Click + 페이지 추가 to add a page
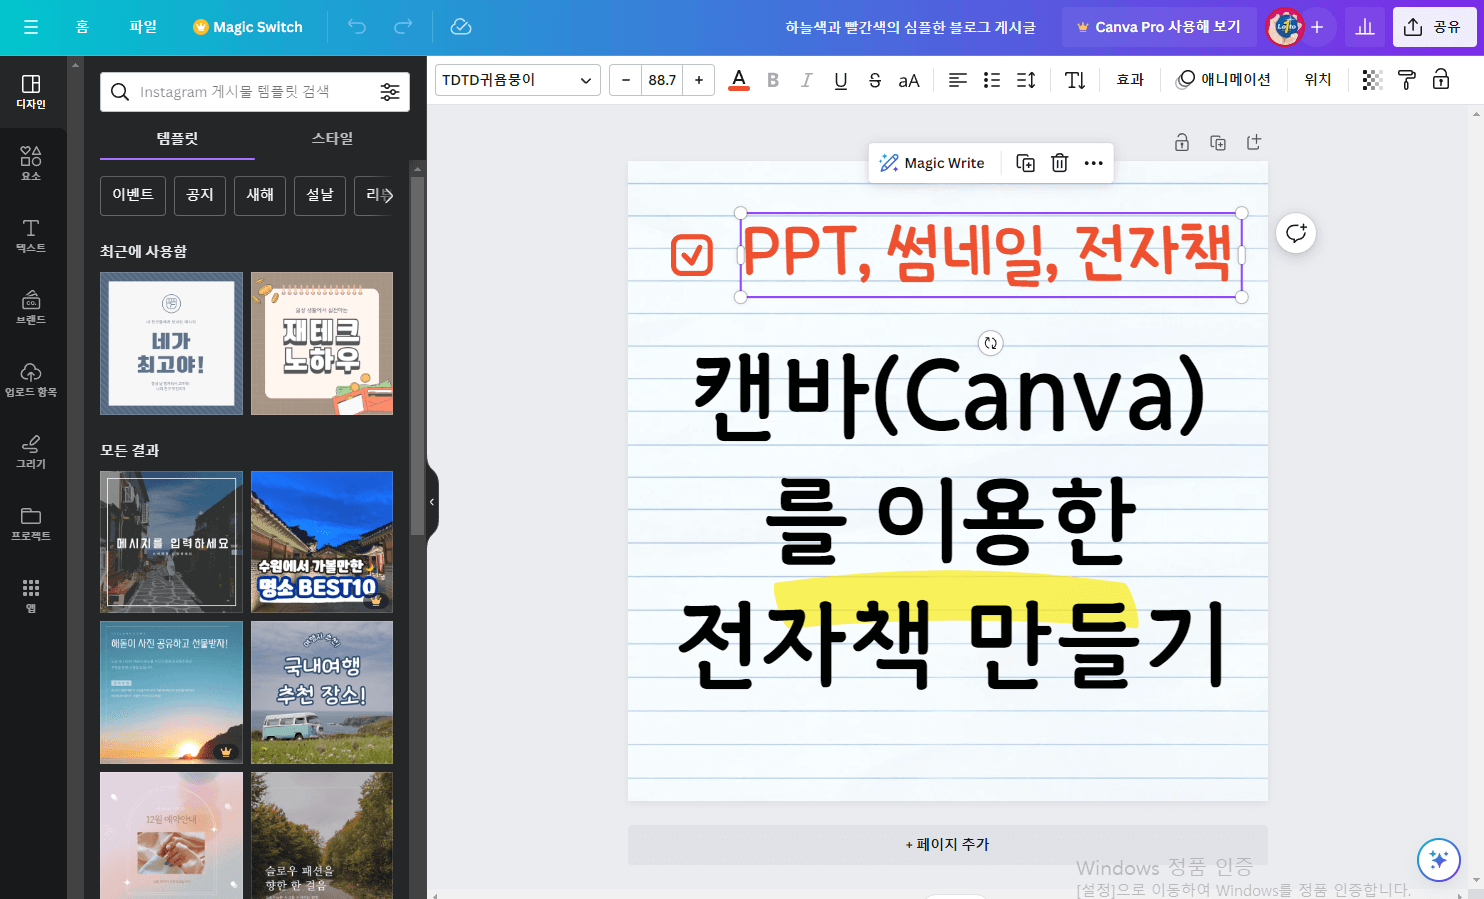This screenshot has height=899, width=1484. [x=947, y=845]
